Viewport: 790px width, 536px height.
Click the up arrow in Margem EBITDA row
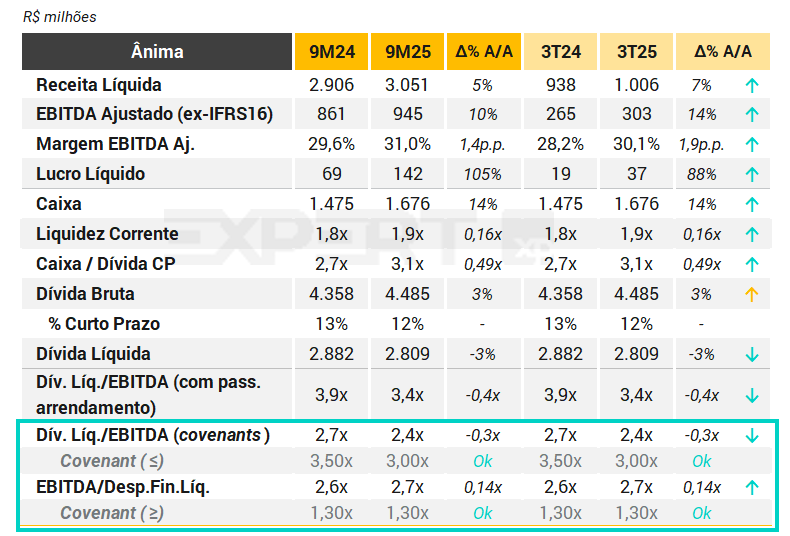coord(752,144)
